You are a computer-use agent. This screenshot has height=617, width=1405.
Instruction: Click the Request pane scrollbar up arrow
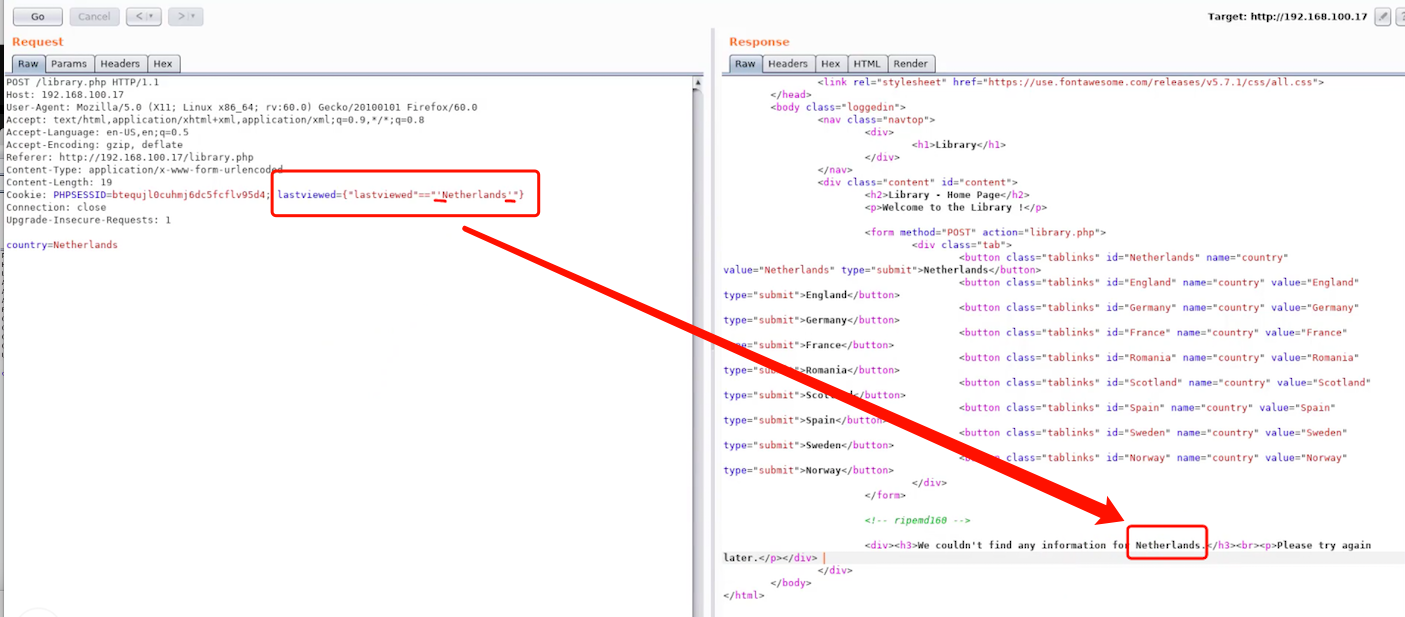[697, 84]
